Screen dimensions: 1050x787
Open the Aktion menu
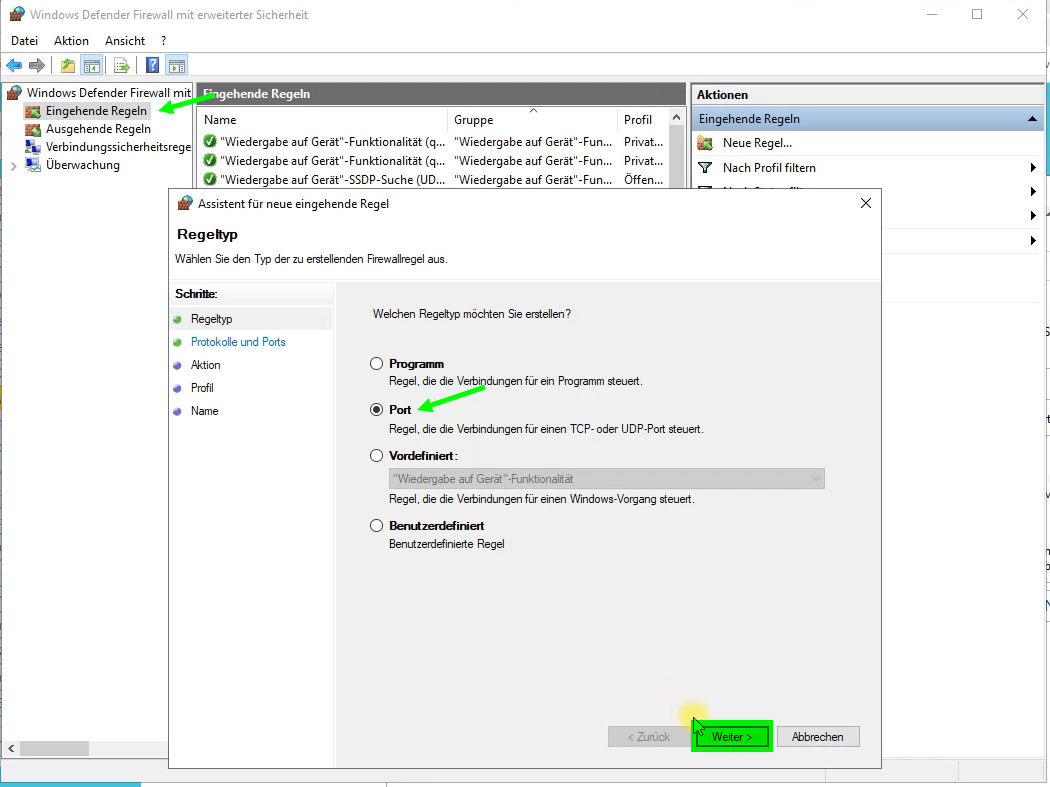coord(71,41)
